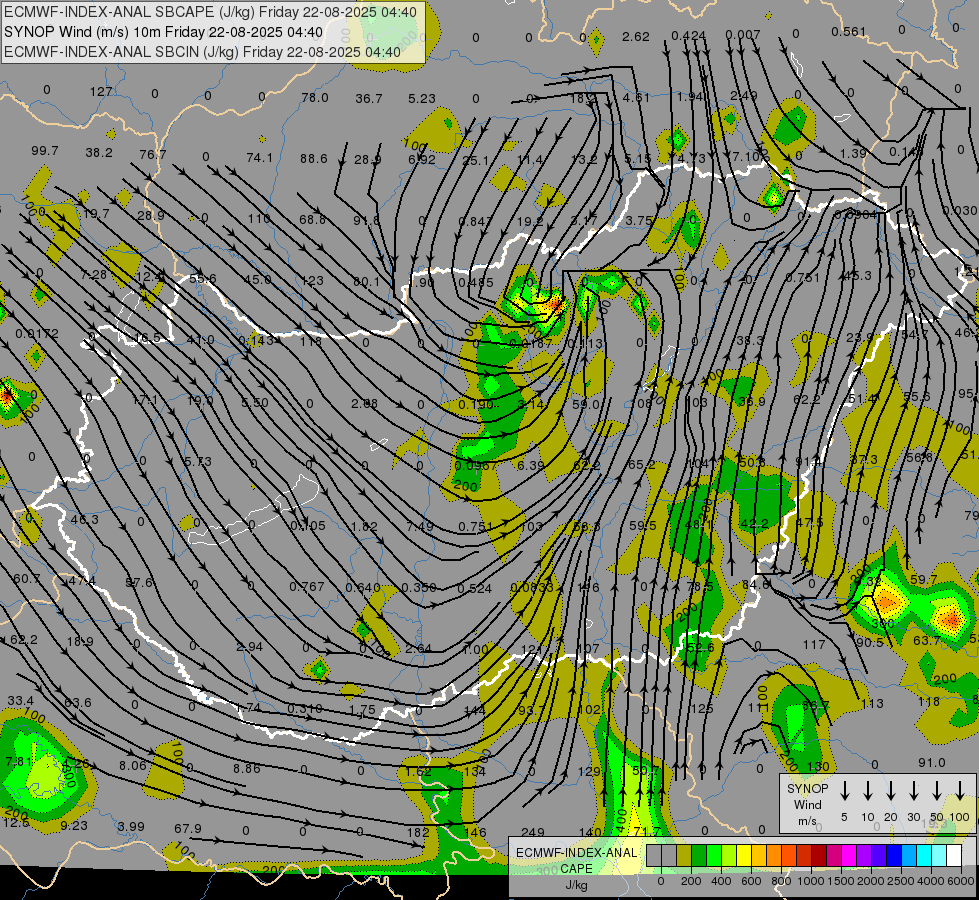
Task: Click the map value 249
Action: pos(533,832)
